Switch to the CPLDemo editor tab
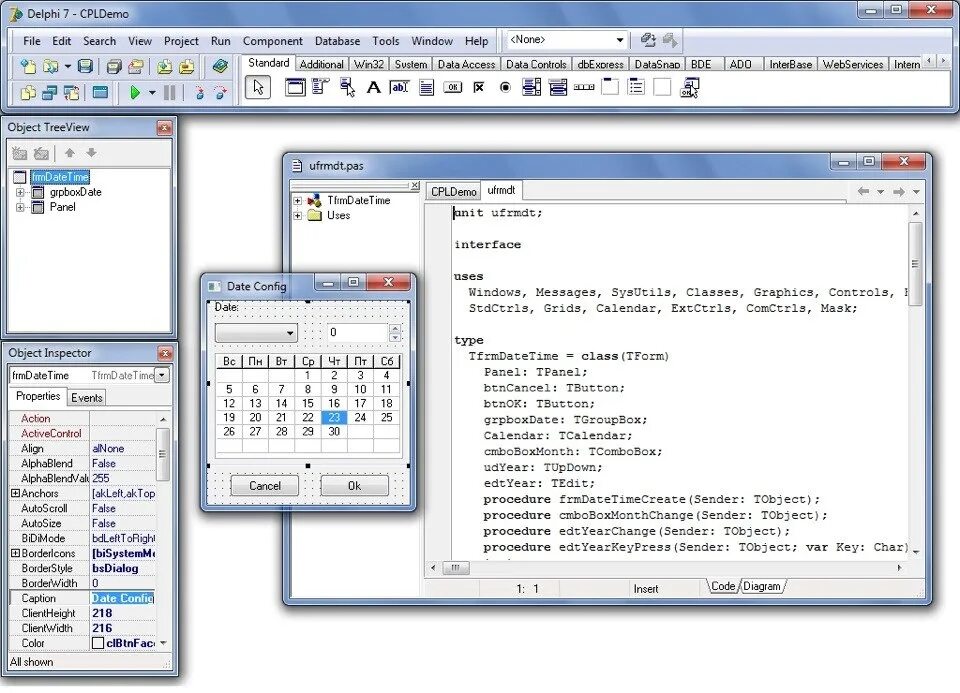Viewport: 960px width, 693px height. pos(453,192)
